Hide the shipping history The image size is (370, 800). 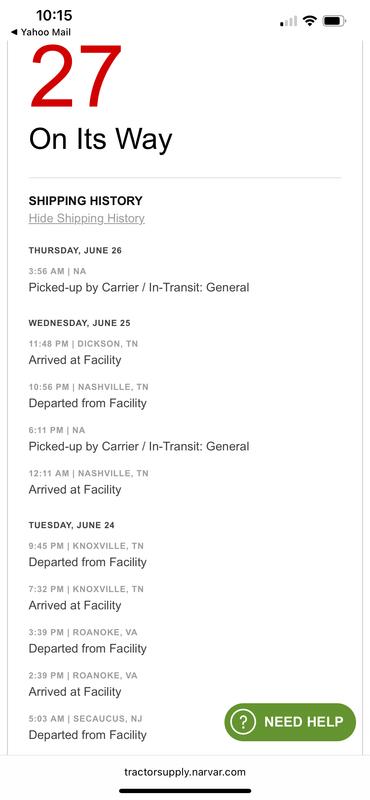(x=87, y=218)
